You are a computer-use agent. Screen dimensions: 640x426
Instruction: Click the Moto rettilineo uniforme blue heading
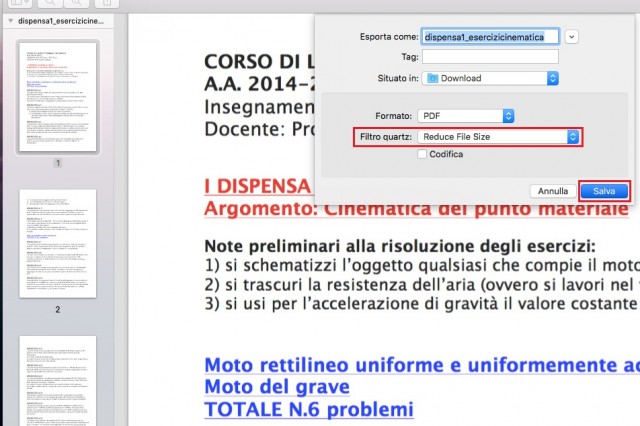422,365
